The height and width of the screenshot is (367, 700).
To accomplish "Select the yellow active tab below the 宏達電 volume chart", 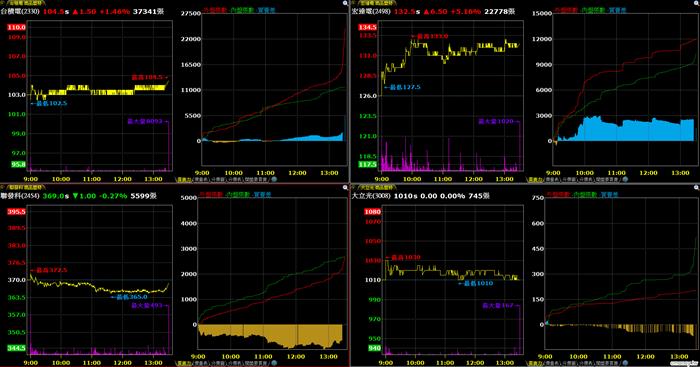I will pos(536,179).
